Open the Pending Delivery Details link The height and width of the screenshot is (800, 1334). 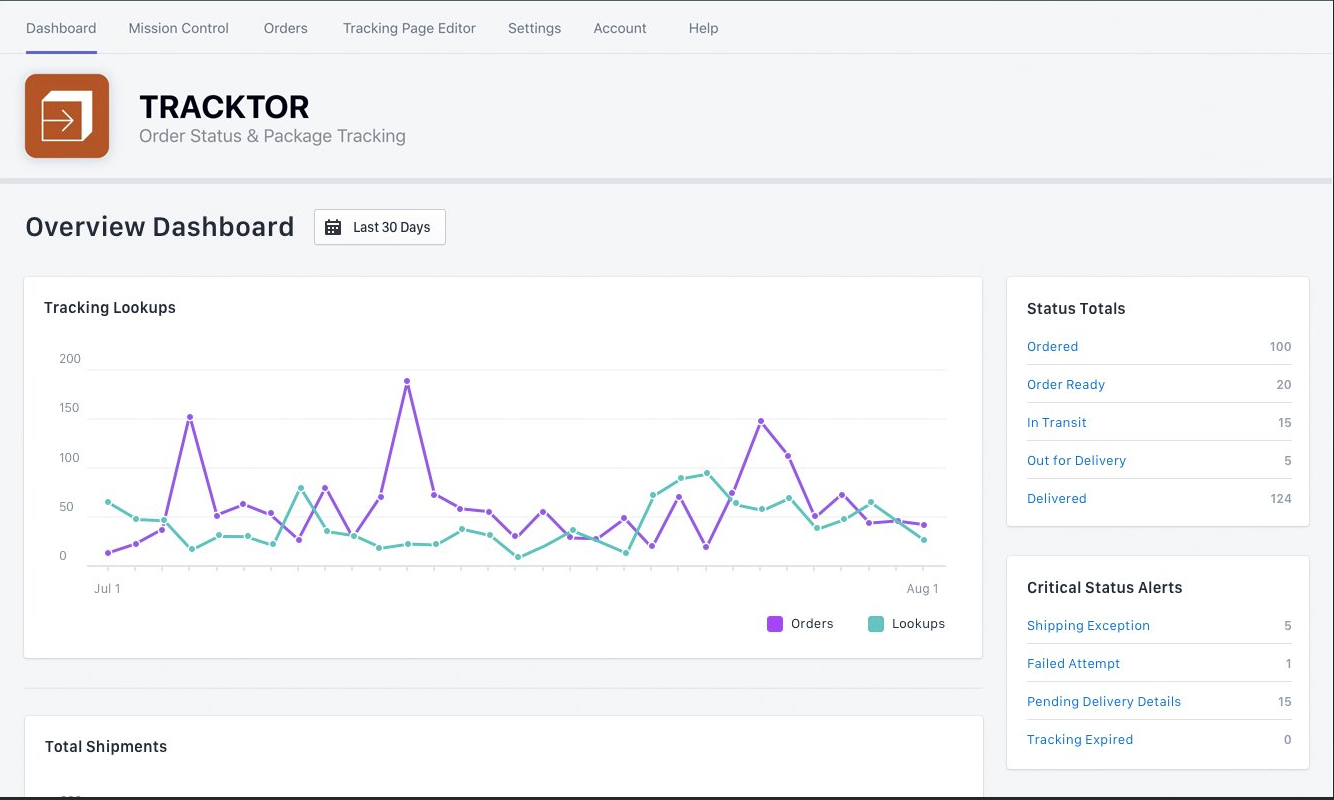click(1104, 702)
